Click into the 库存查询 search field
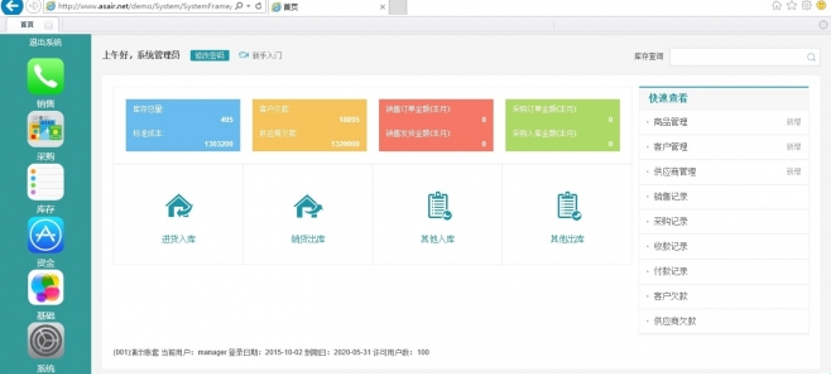The image size is (837, 374). pyautogui.click(x=745, y=57)
